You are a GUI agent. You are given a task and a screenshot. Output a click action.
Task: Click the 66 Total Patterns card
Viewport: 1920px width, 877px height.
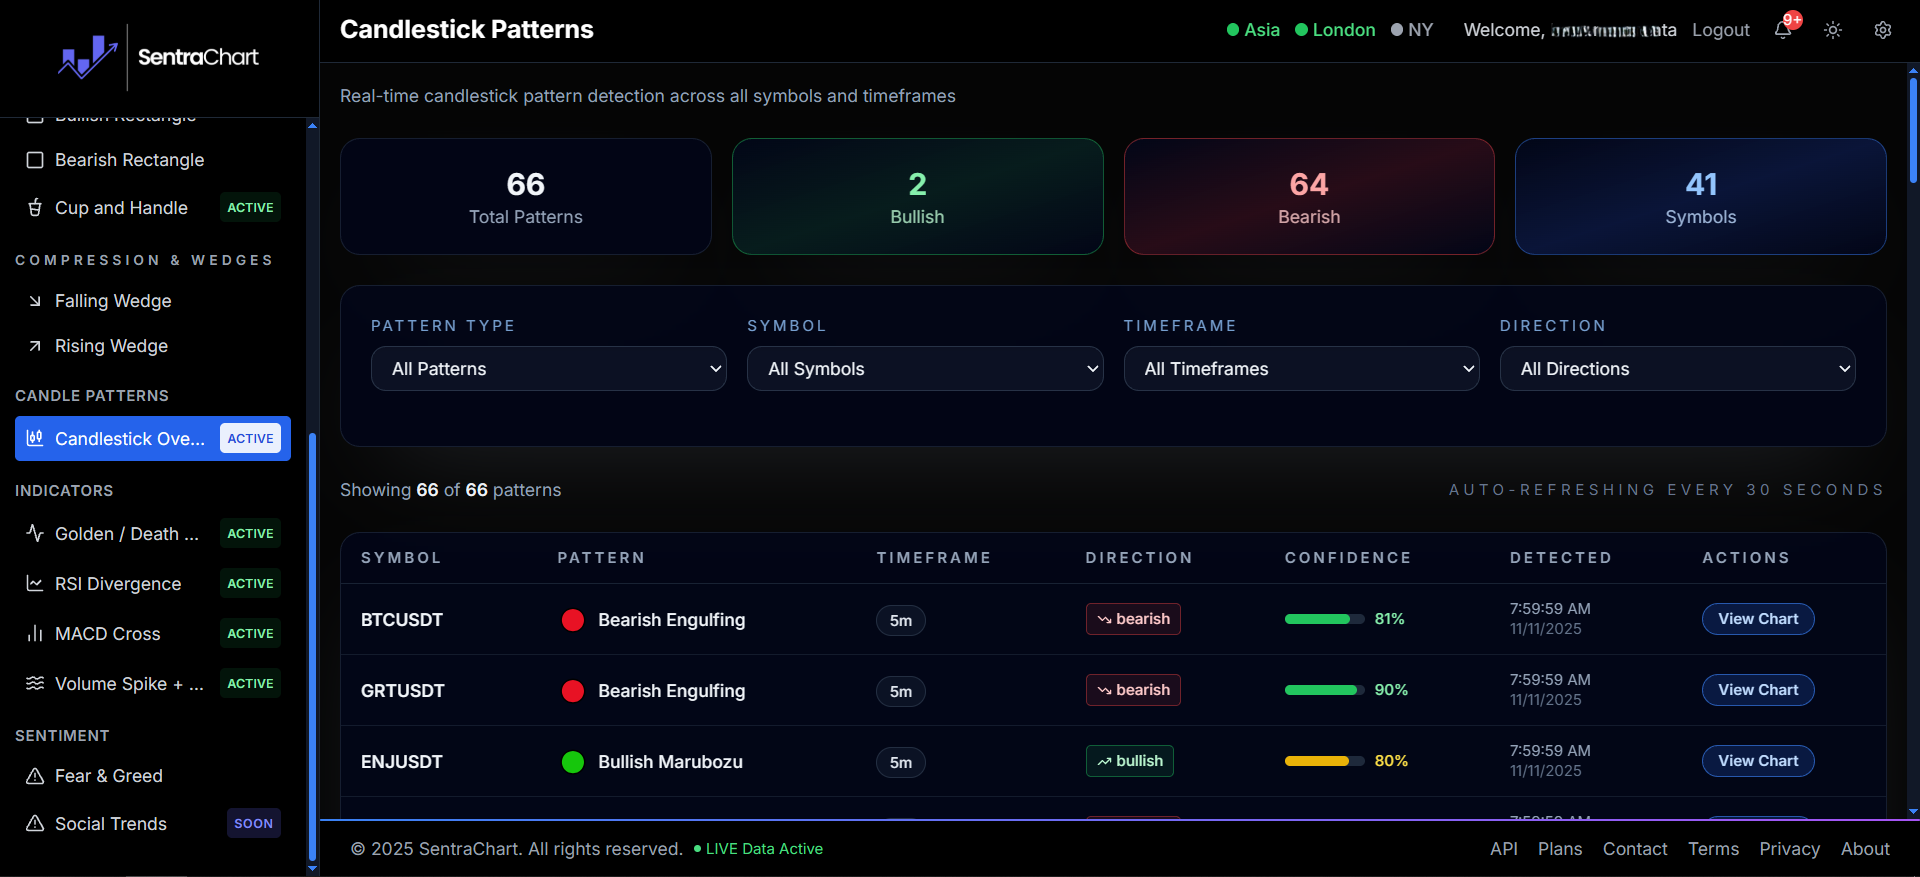coord(526,196)
